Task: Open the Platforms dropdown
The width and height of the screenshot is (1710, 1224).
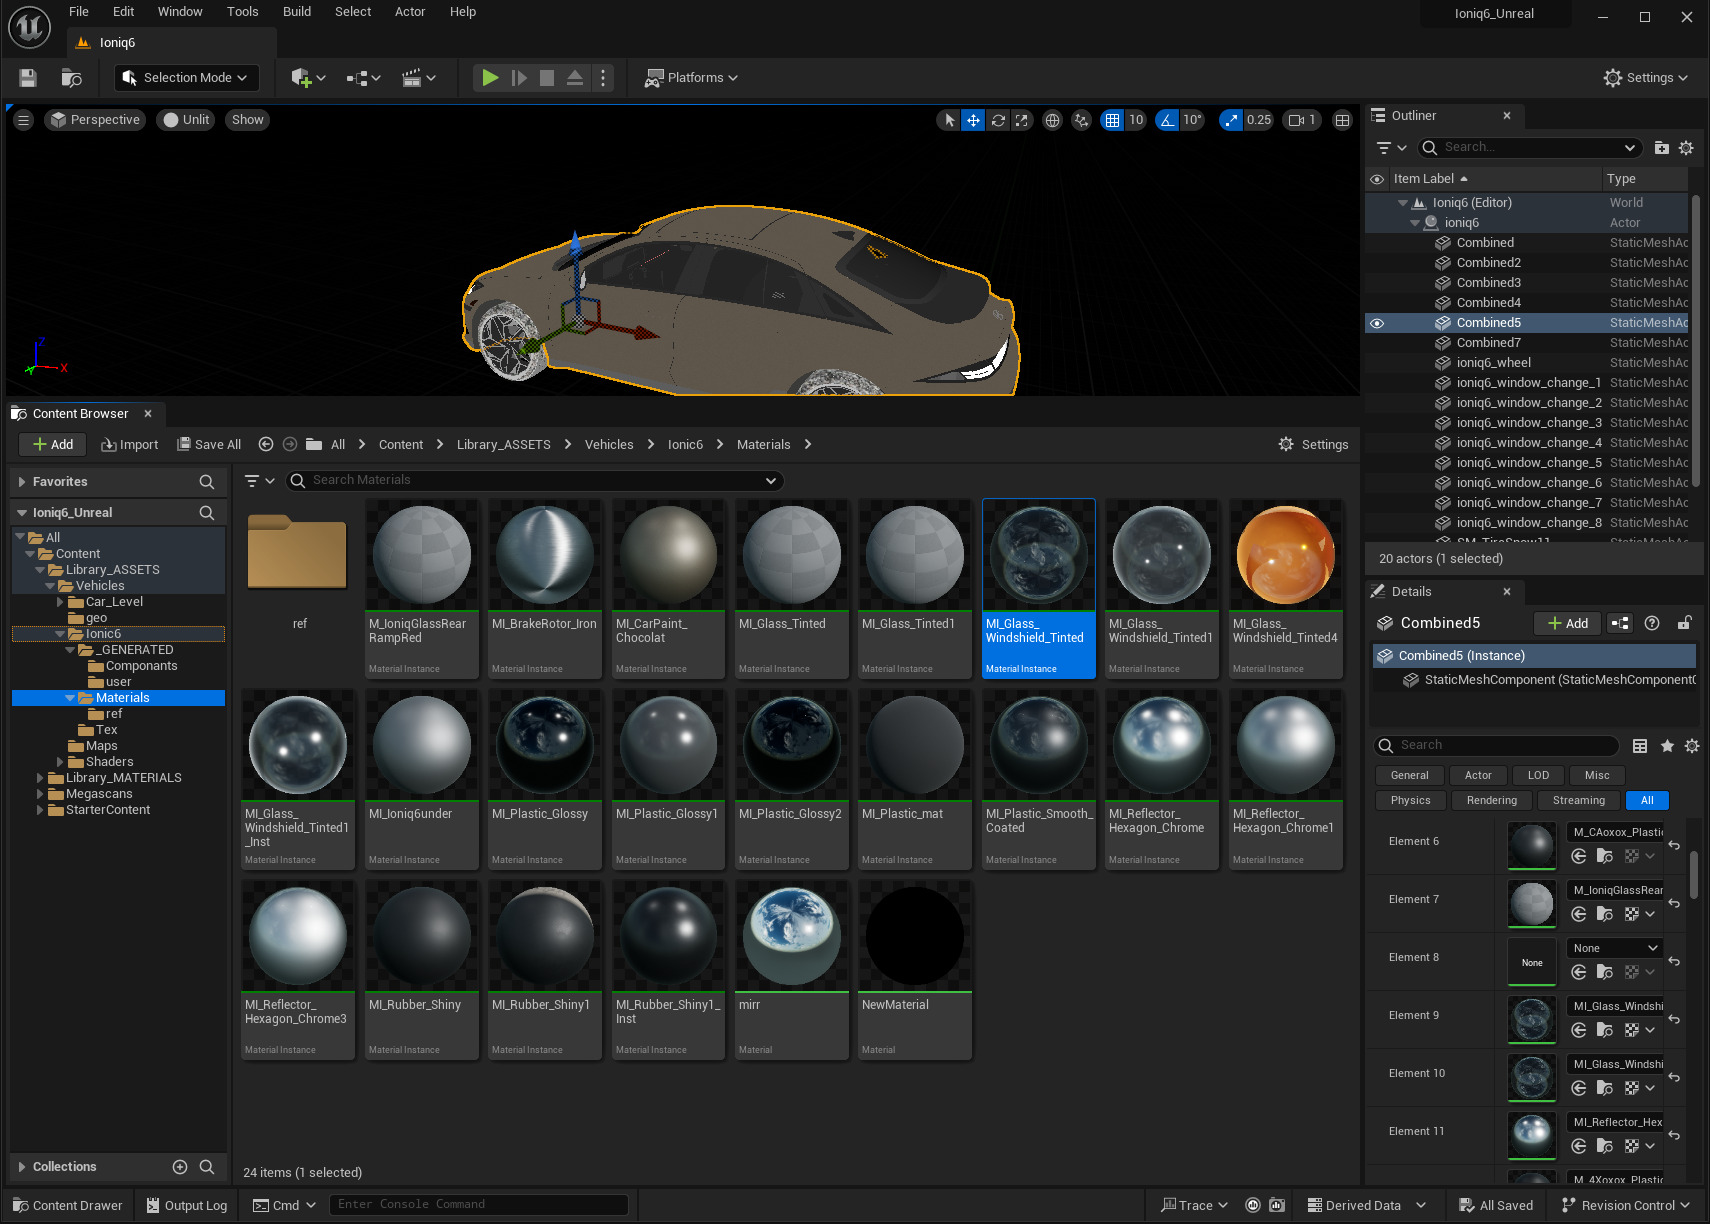Action: (692, 78)
